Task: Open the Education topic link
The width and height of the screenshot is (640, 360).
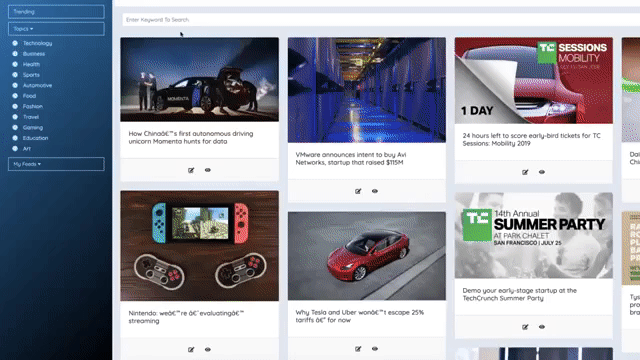Action: point(36,138)
